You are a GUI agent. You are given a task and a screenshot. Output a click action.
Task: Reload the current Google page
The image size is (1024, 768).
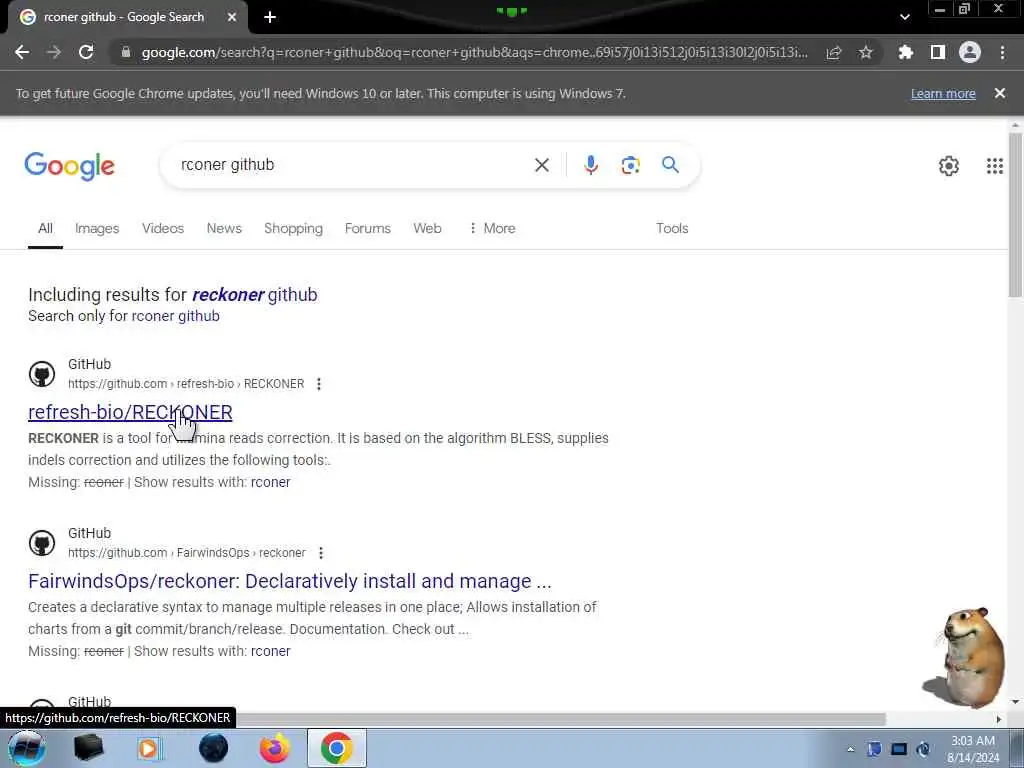pyautogui.click(x=86, y=52)
